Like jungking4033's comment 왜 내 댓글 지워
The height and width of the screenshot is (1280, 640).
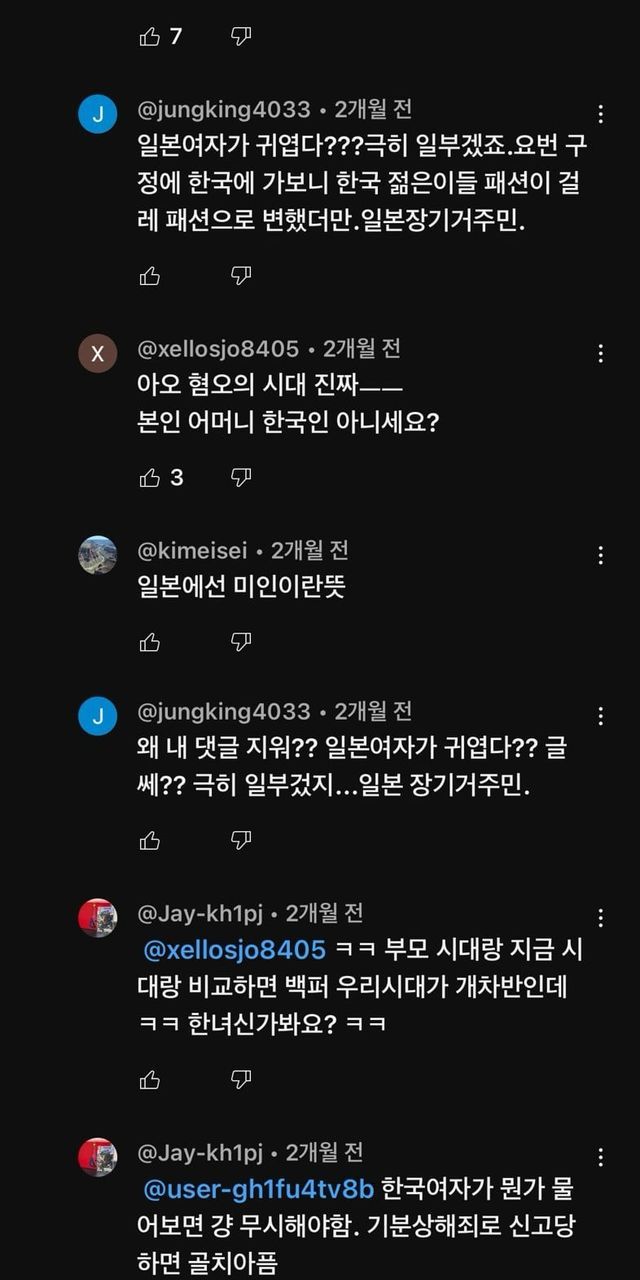[x=150, y=840]
